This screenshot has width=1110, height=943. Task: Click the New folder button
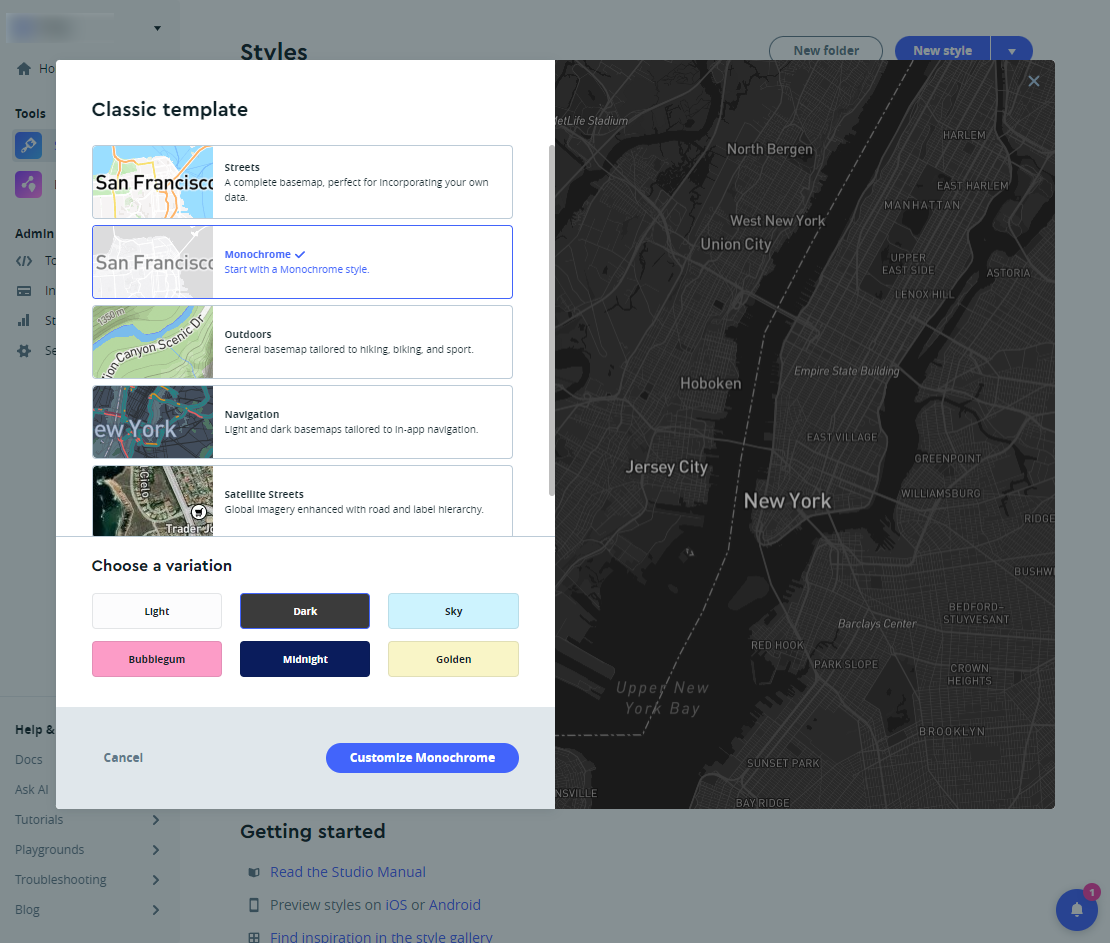click(x=825, y=50)
